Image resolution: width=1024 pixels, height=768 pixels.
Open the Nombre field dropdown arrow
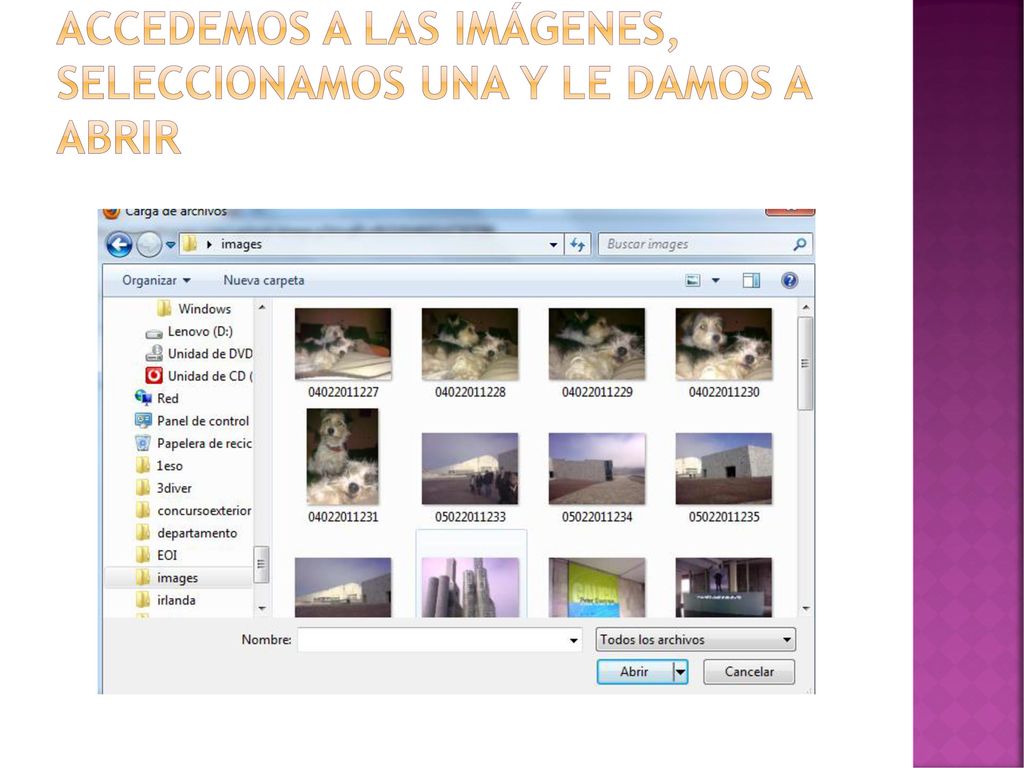[573, 640]
